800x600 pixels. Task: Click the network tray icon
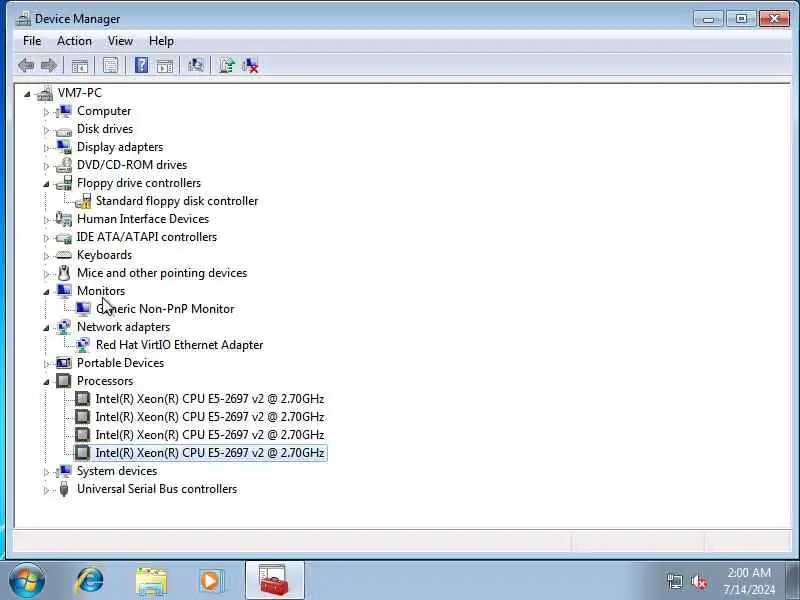674,582
